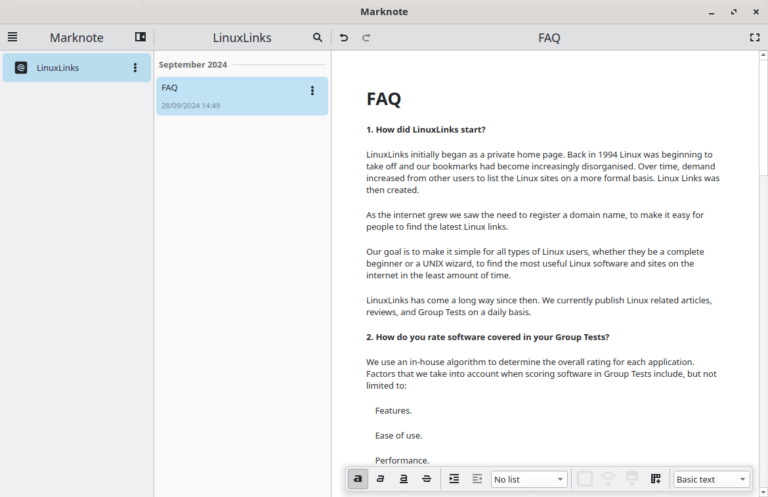Screen dimensions: 768x497
Task: Click the '2. How do you rate software' heading
Action: [487, 337]
